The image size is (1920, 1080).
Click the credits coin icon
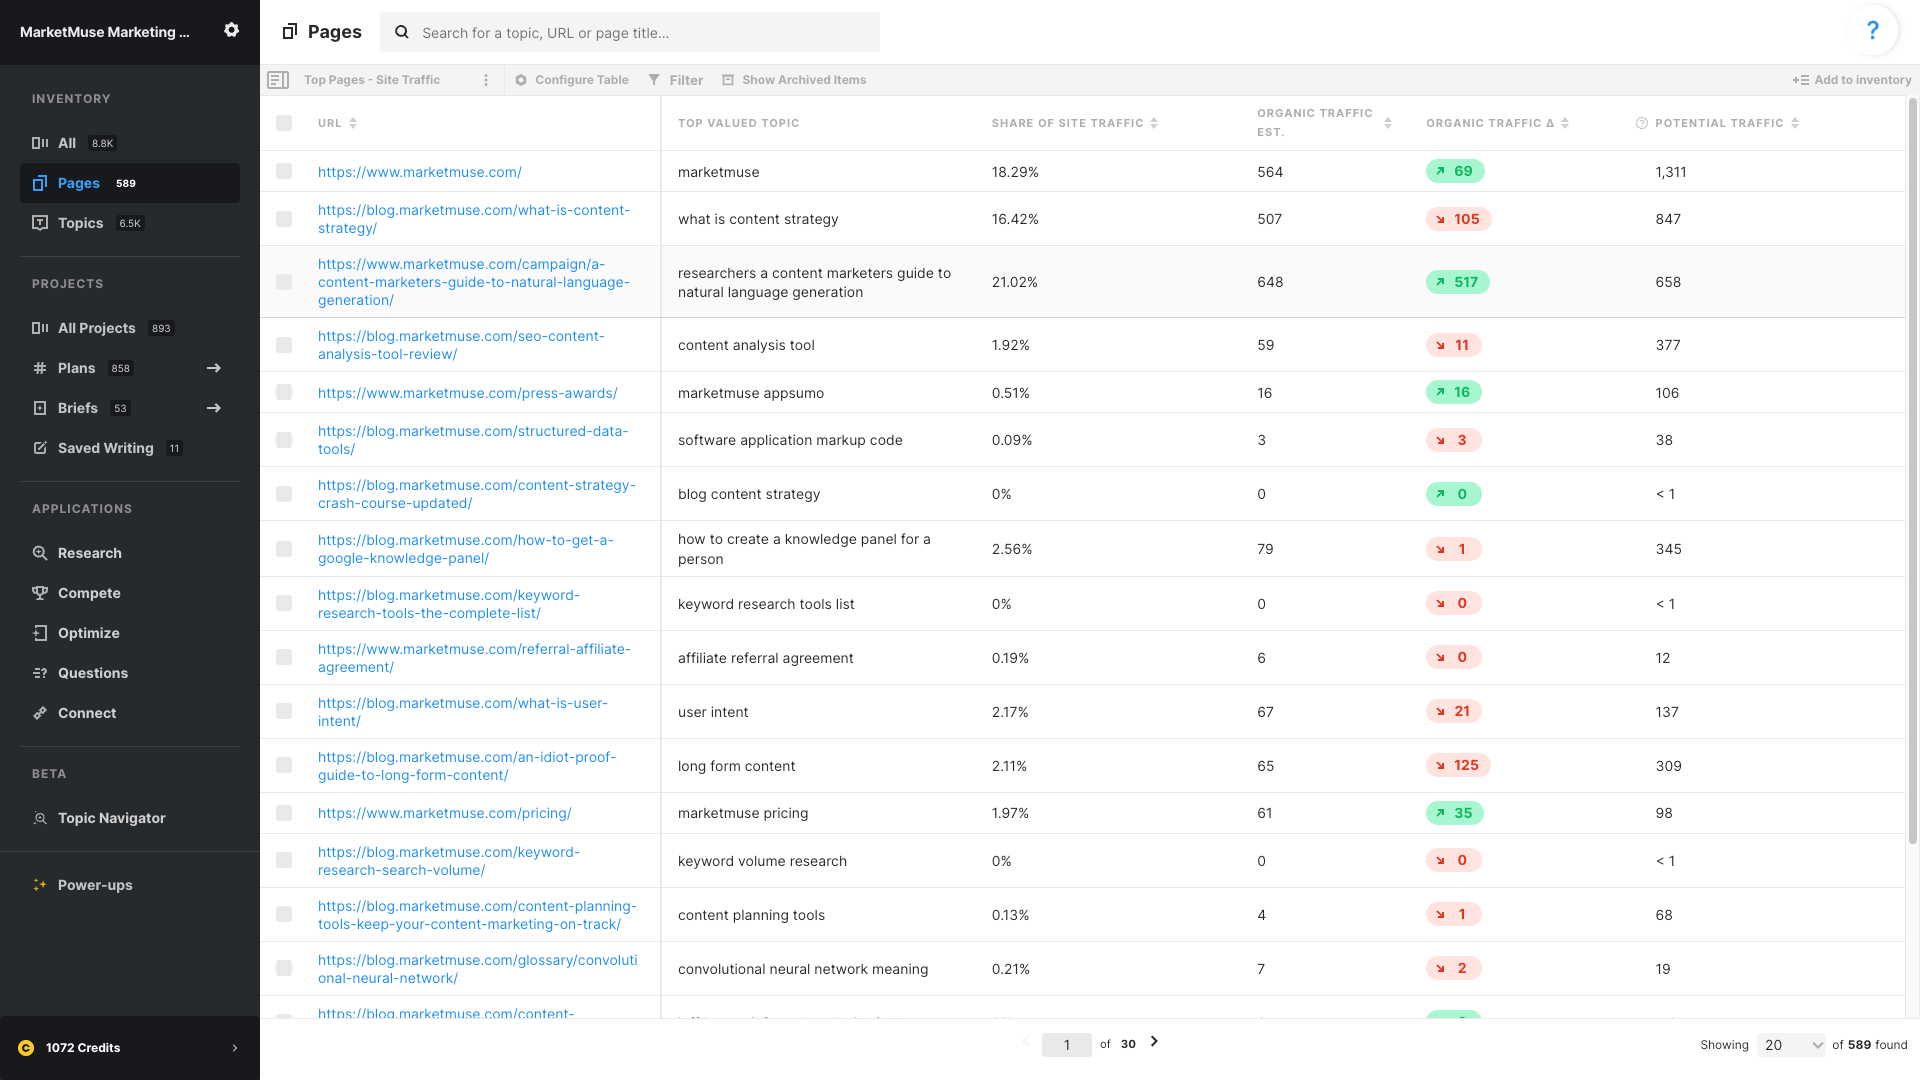pyautogui.click(x=26, y=1048)
